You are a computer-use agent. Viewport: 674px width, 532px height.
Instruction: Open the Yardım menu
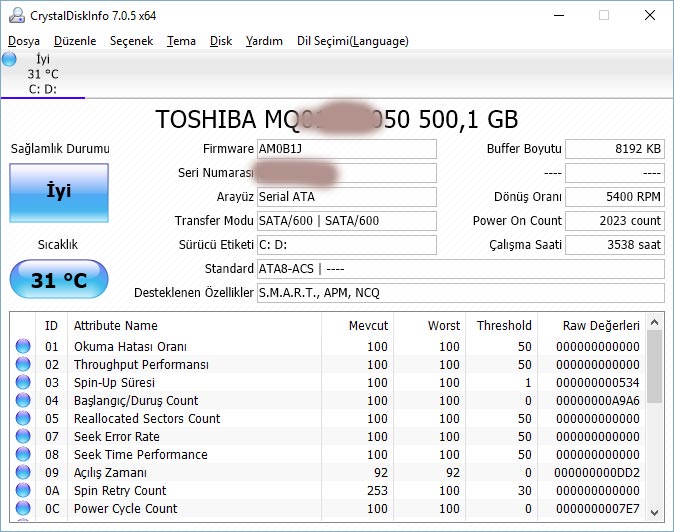(x=264, y=41)
